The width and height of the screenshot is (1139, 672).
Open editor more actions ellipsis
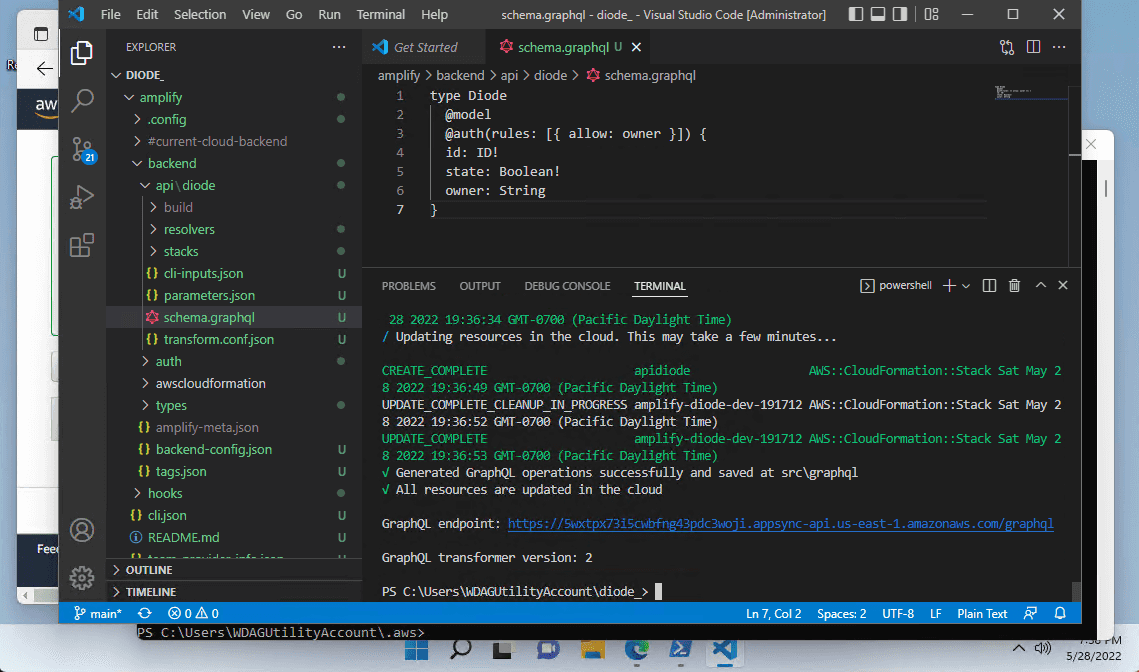pyautogui.click(x=1059, y=47)
